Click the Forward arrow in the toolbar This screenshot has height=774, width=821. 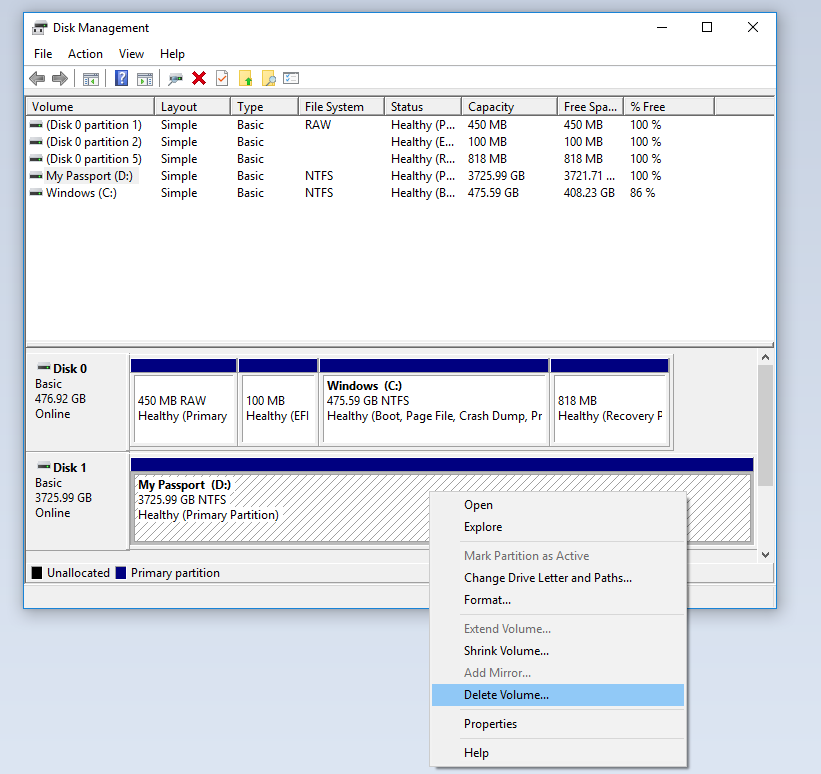pos(60,79)
